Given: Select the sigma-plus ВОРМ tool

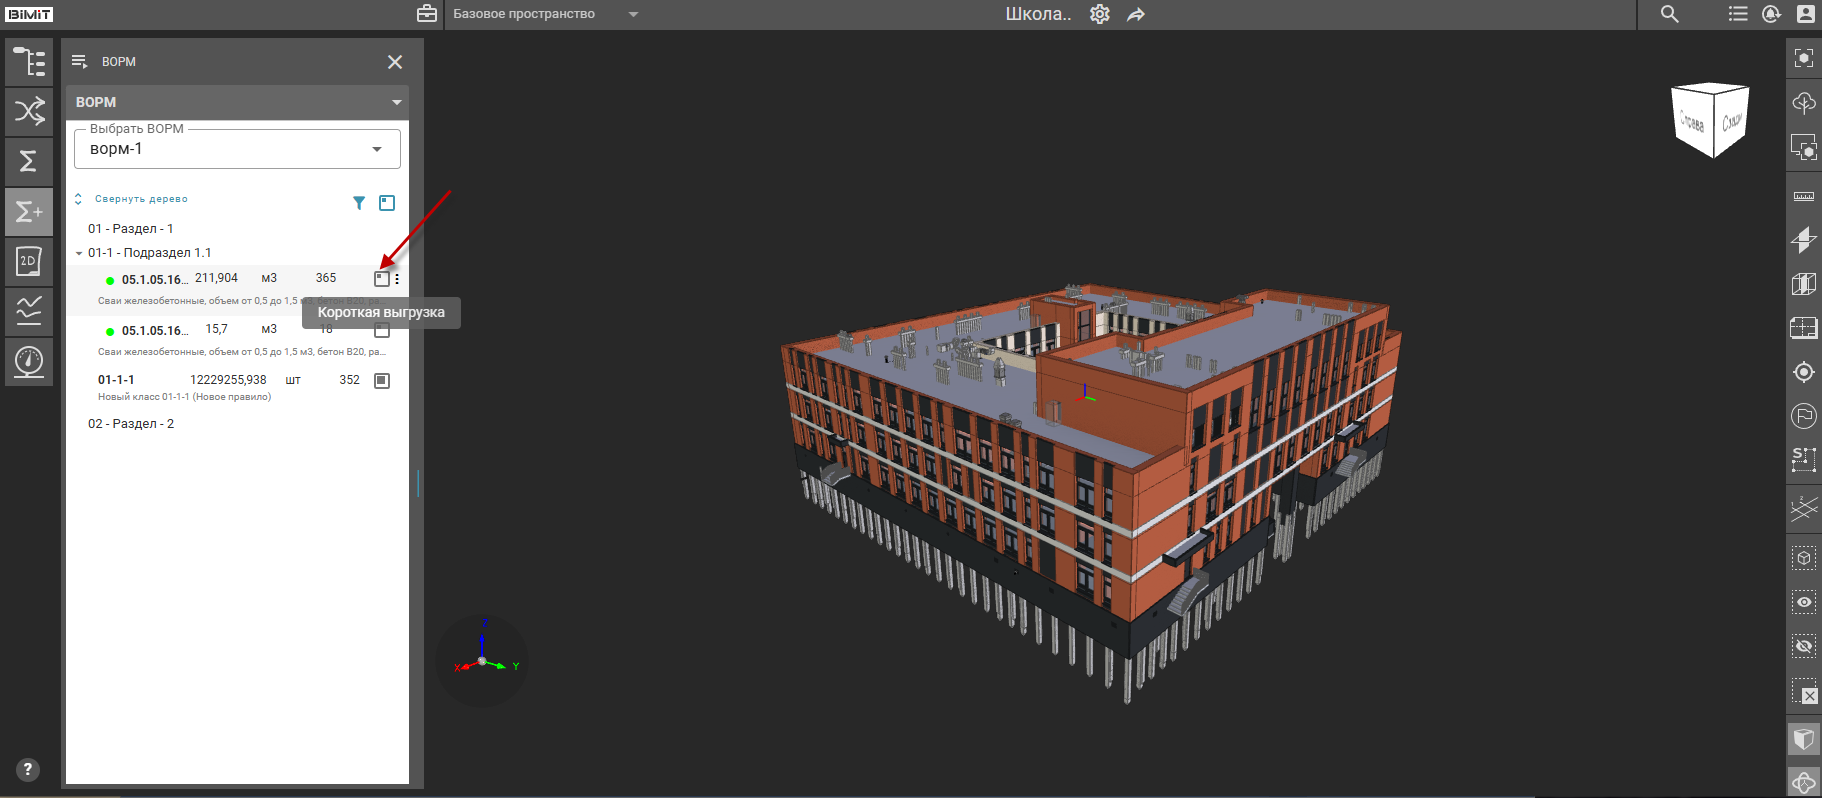Looking at the screenshot, I should (x=29, y=212).
